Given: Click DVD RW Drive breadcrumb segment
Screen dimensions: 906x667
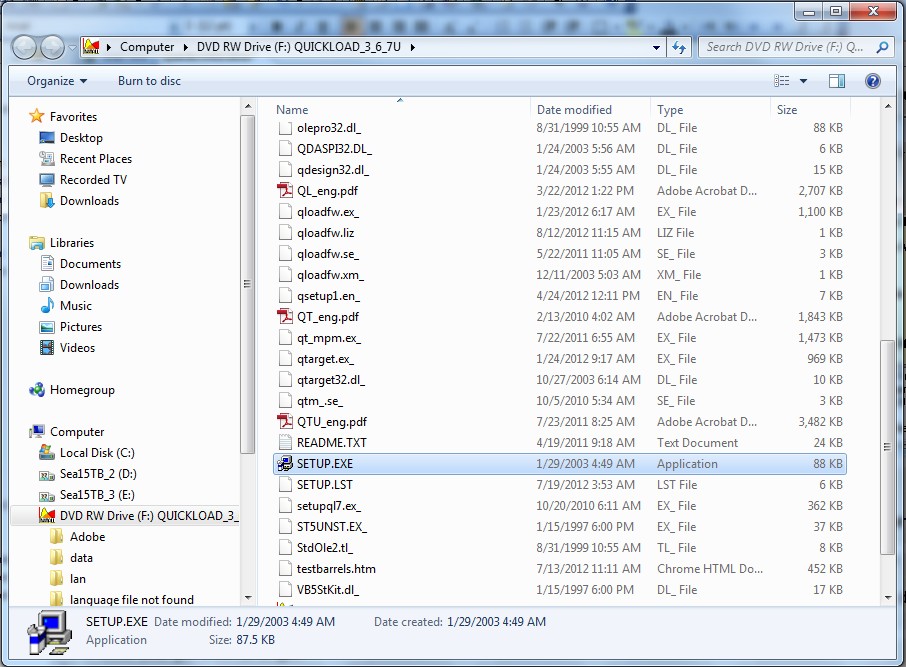Looking at the screenshot, I should [x=299, y=47].
